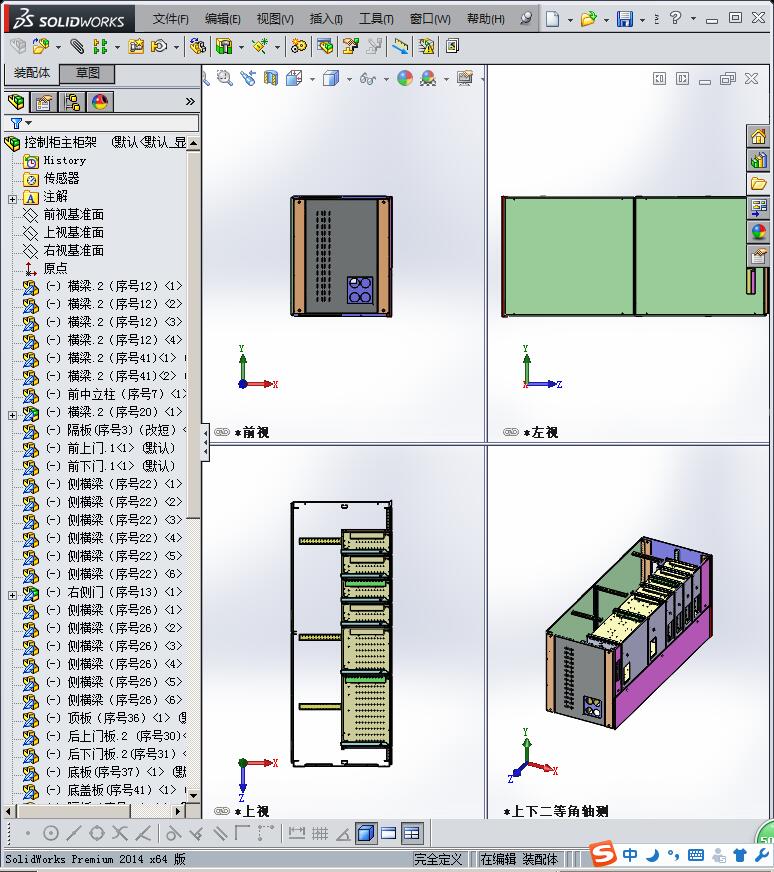Click the Previous View icon
The height and width of the screenshot is (872, 774).
coord(248,78)
